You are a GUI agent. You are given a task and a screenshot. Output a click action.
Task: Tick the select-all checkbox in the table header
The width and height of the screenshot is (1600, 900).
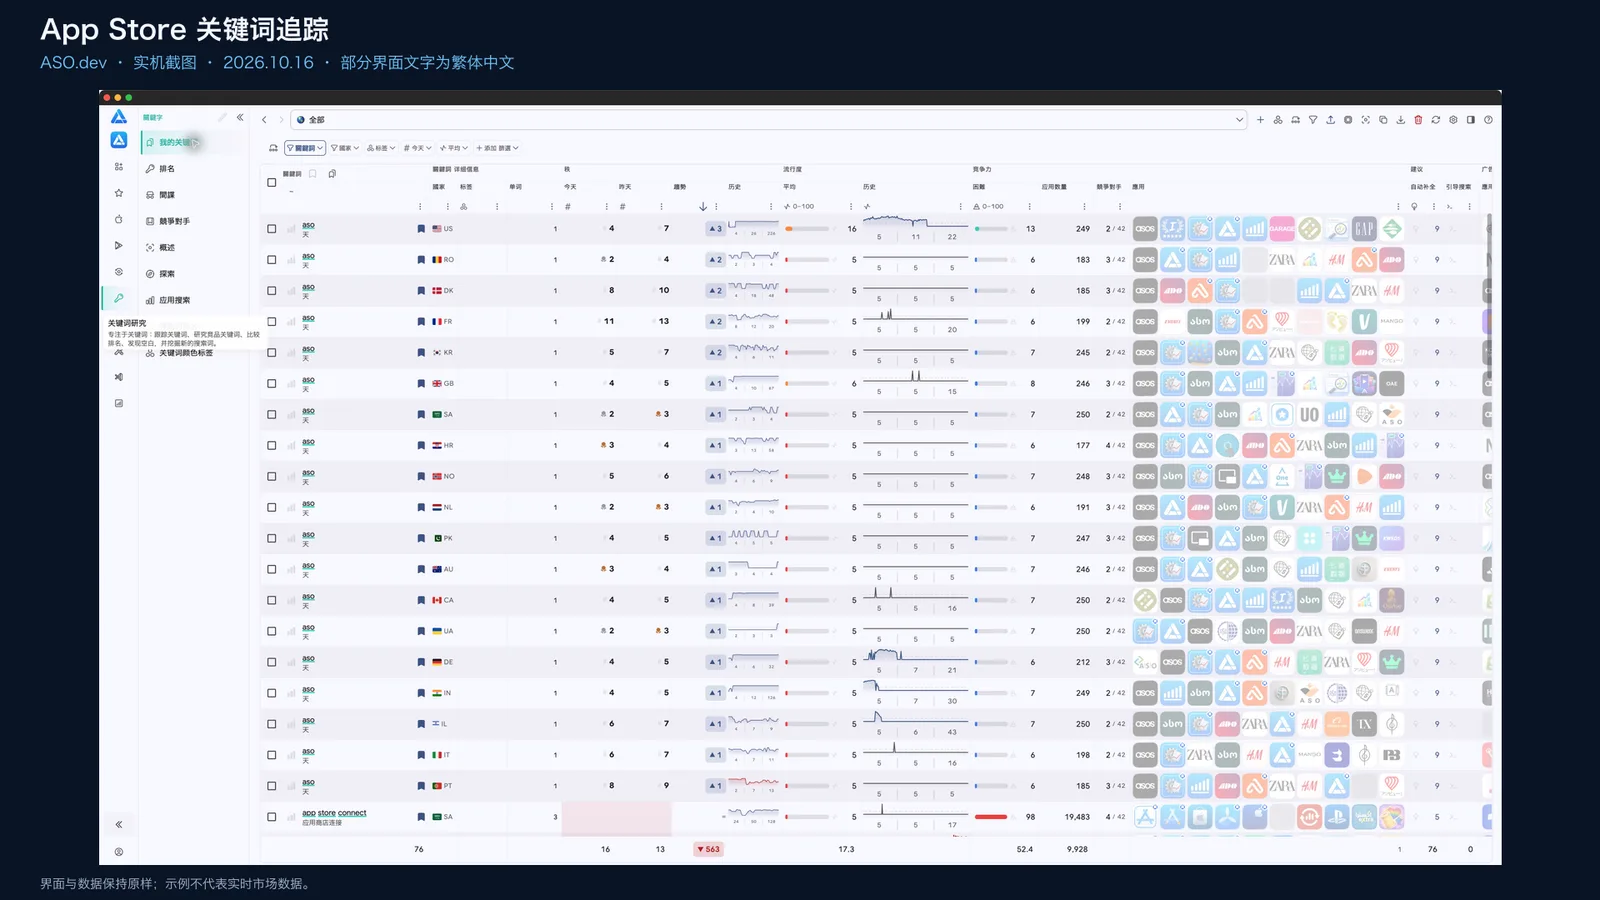(x=271, y=182)
